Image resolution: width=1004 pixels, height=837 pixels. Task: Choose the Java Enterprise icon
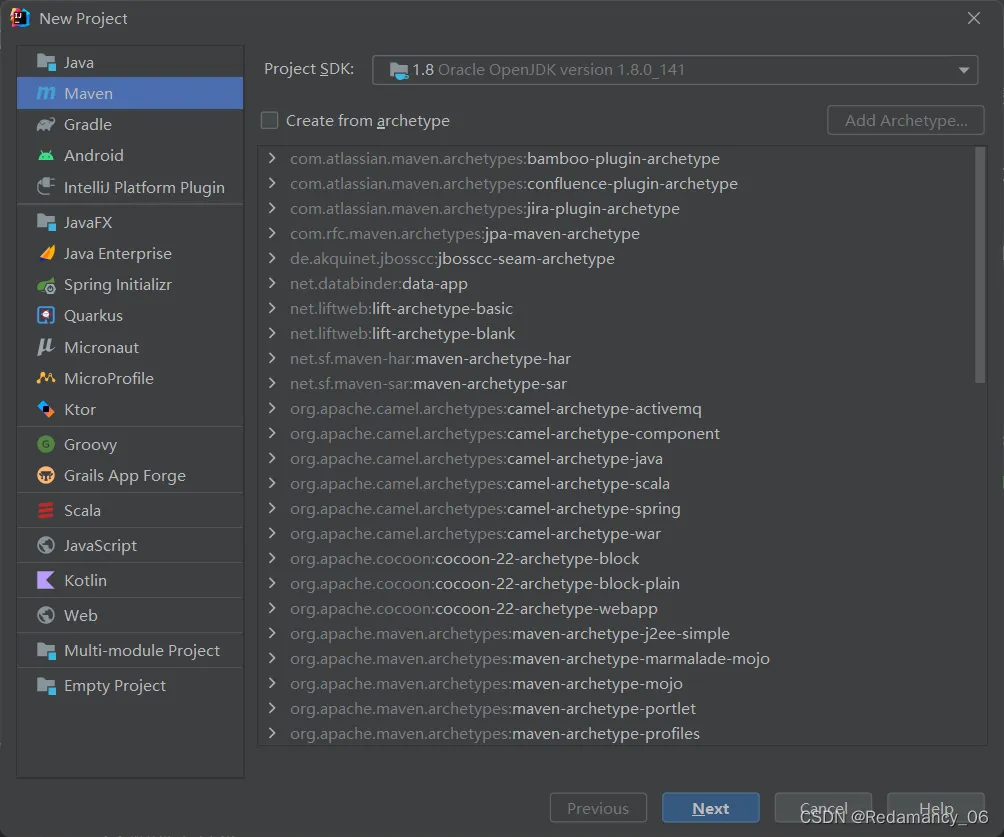point(46,254)
